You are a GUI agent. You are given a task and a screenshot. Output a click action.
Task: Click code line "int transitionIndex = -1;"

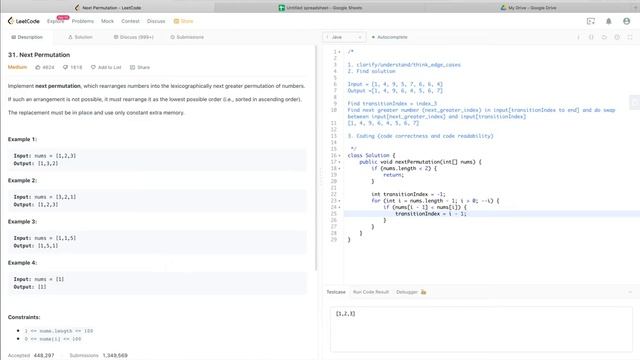point(408,194)
